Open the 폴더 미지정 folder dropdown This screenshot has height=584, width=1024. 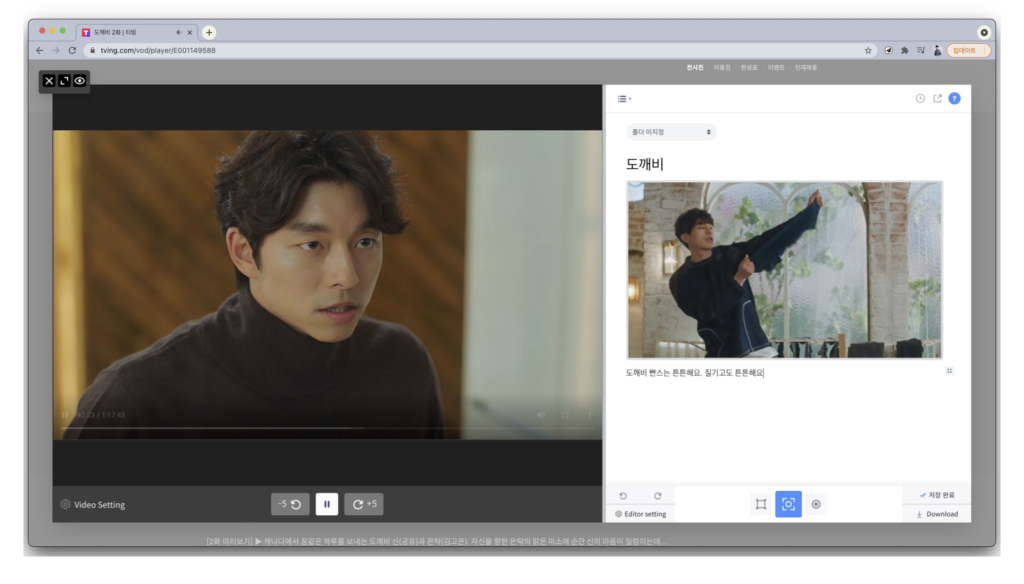click(671, 132)
